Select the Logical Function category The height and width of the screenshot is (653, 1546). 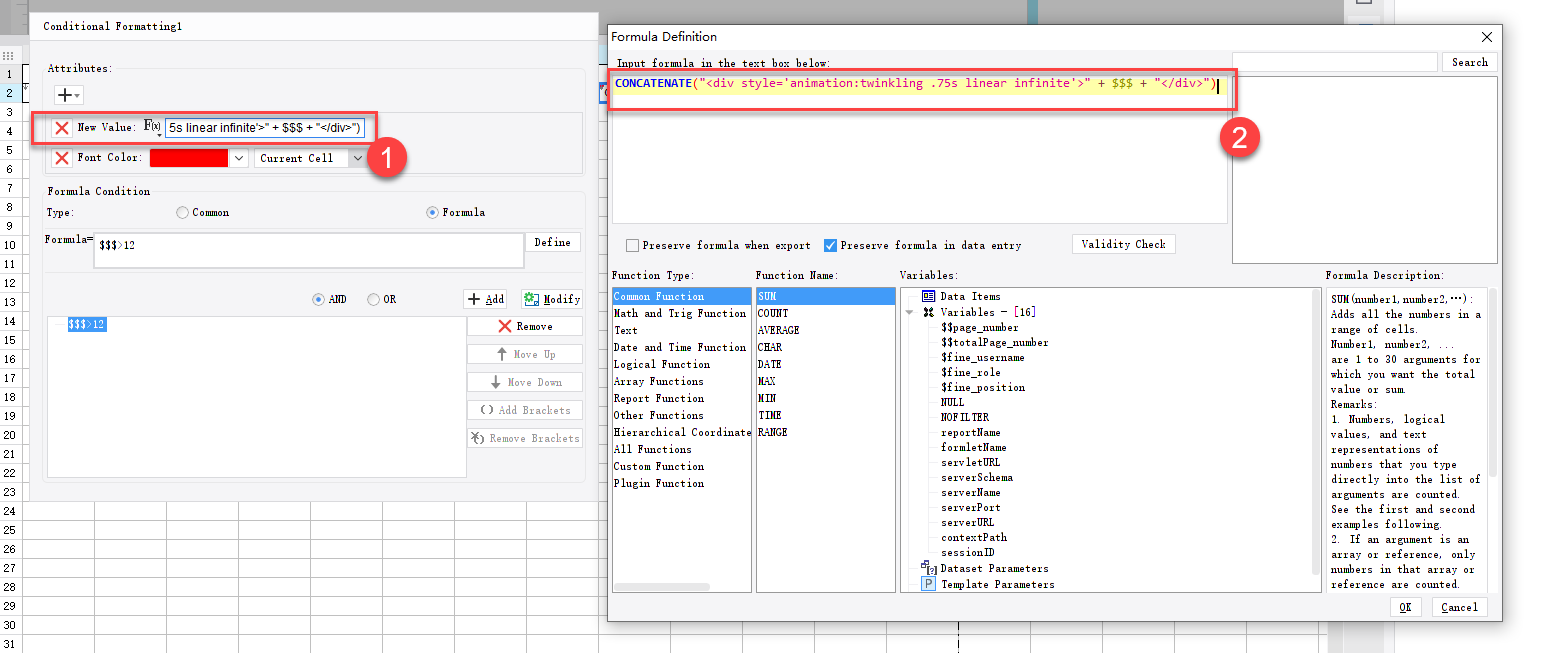pyautogui.click(x=661, y=363)
